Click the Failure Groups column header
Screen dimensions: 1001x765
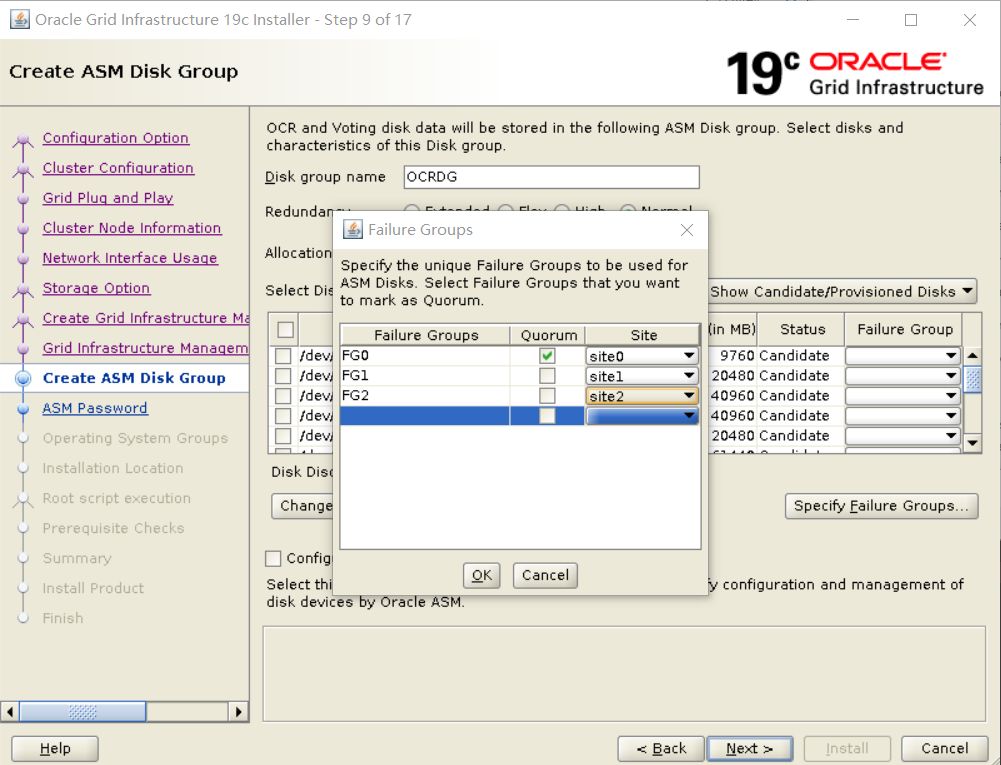tap(426, 335)
